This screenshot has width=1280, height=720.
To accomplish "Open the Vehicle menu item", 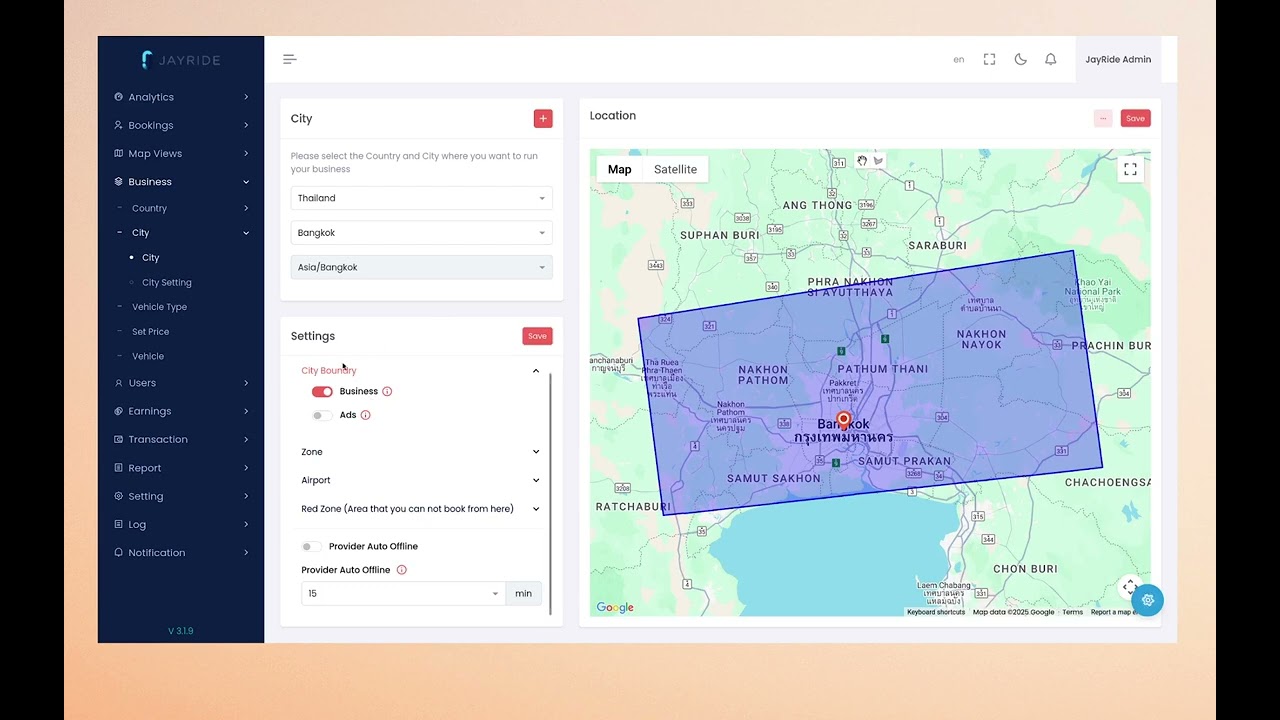I will tap(147, 356).
